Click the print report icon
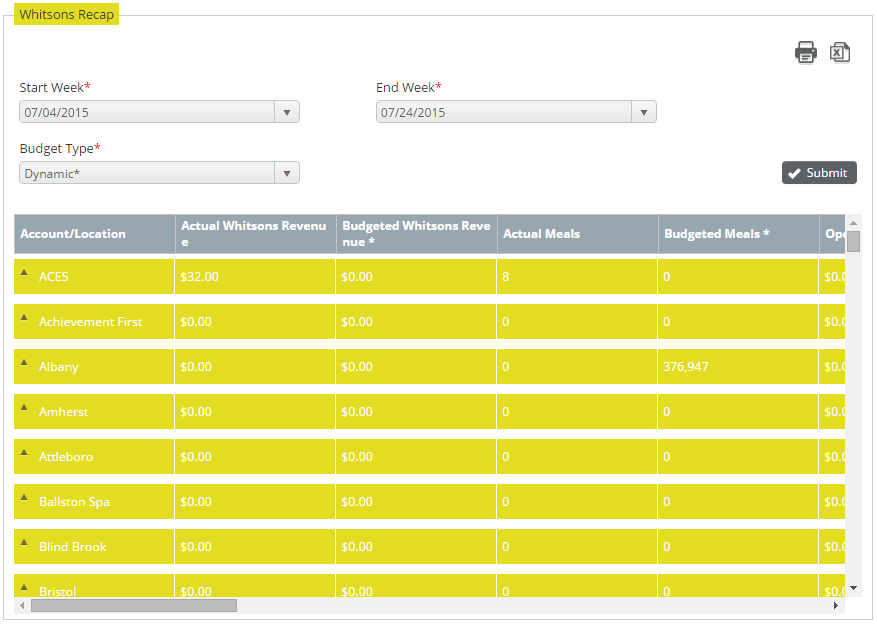 [806, 53]
